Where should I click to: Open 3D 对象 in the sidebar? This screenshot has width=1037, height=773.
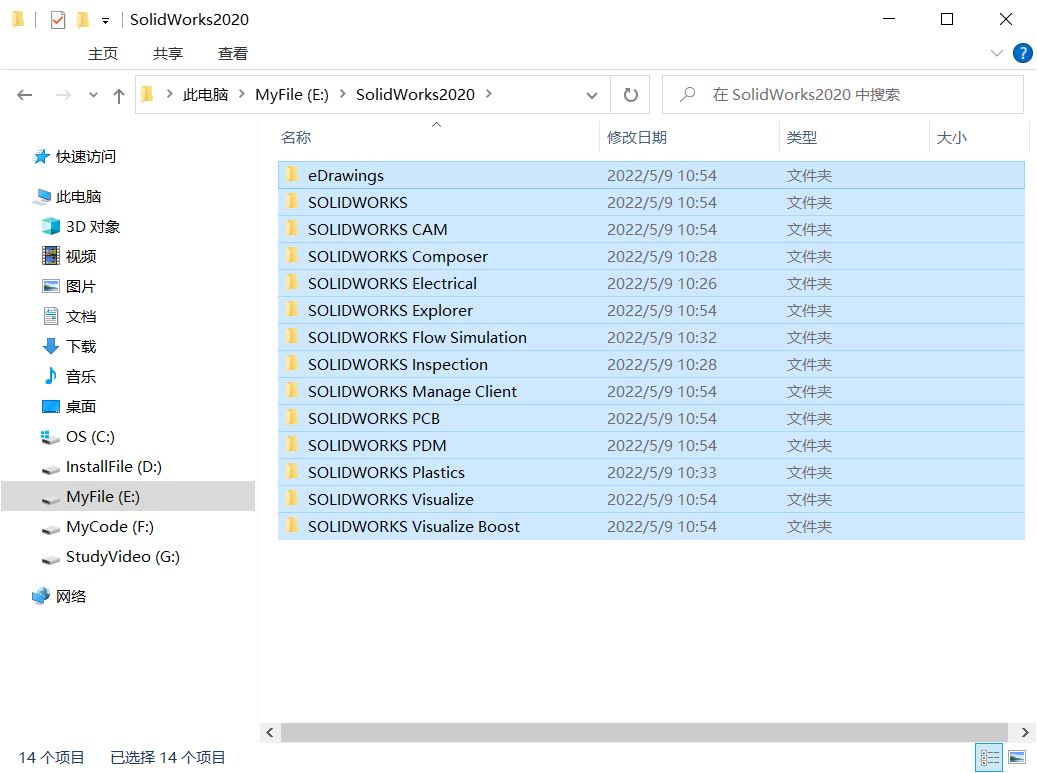click(x=93, y=227)
